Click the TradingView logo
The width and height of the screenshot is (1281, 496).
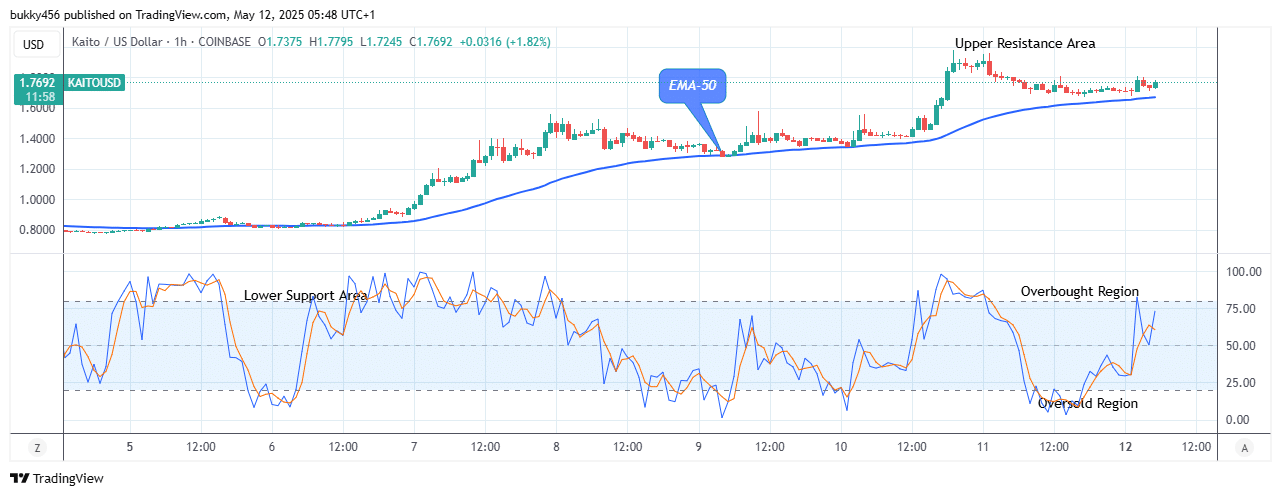point(57,479)
